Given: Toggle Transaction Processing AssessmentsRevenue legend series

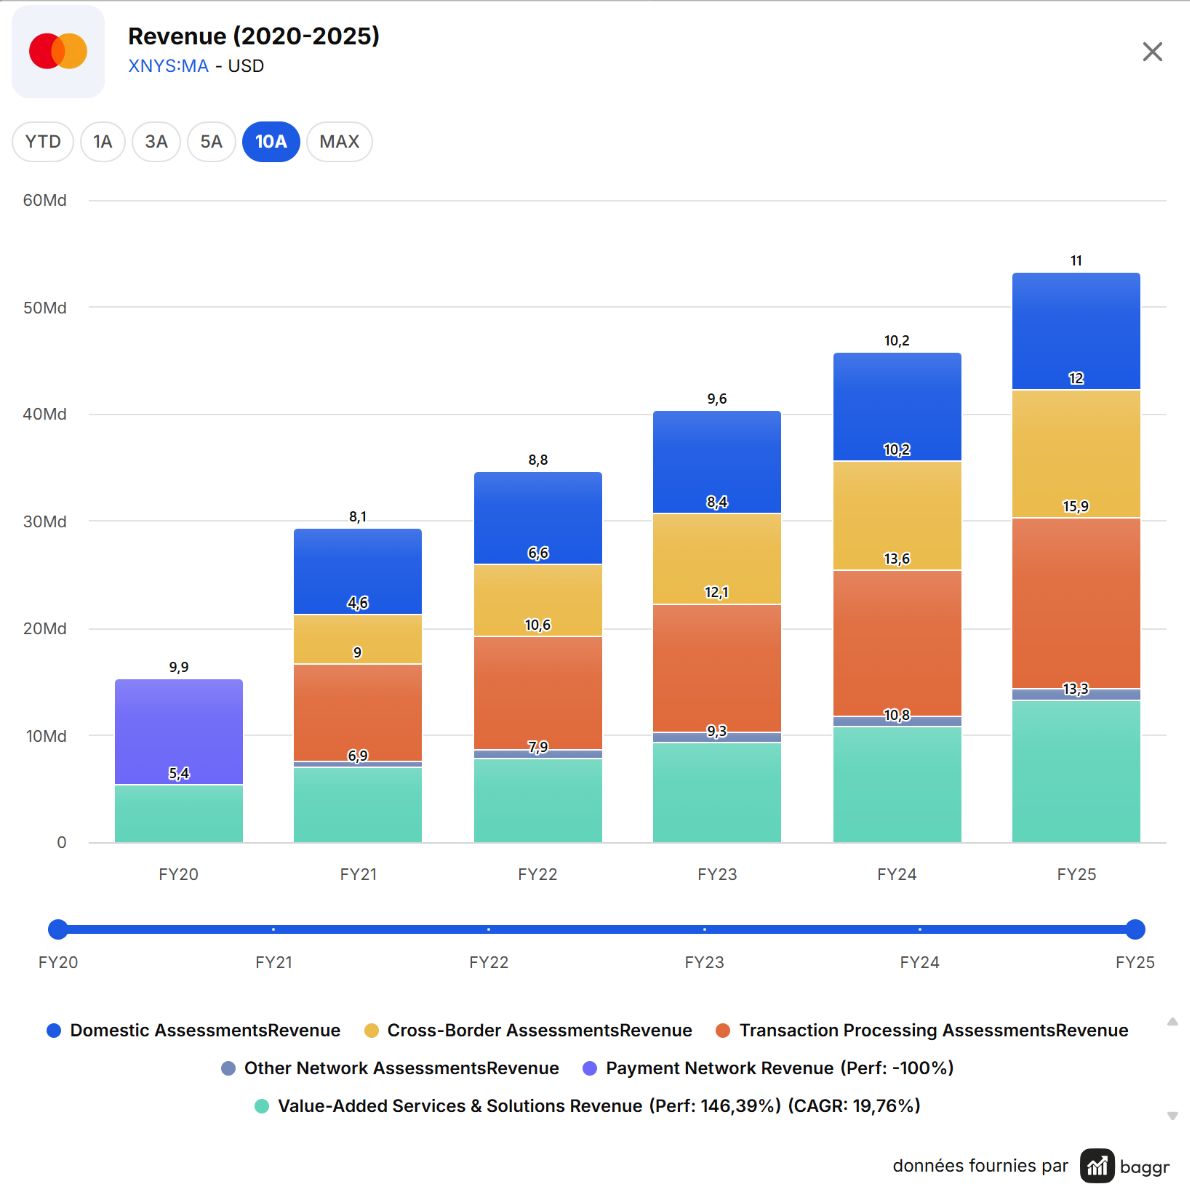Looking at the screenshot, I should click(x=922, y=1030).
